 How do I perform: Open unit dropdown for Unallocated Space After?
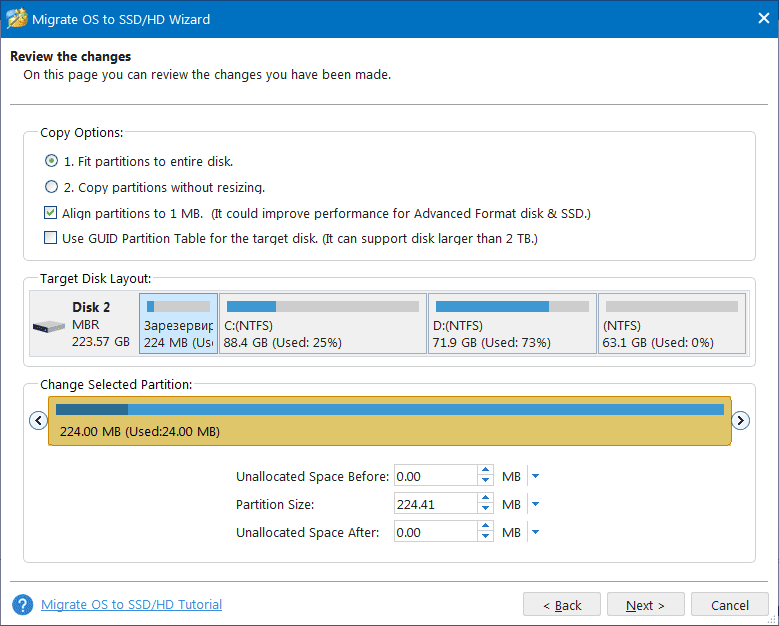535,533
